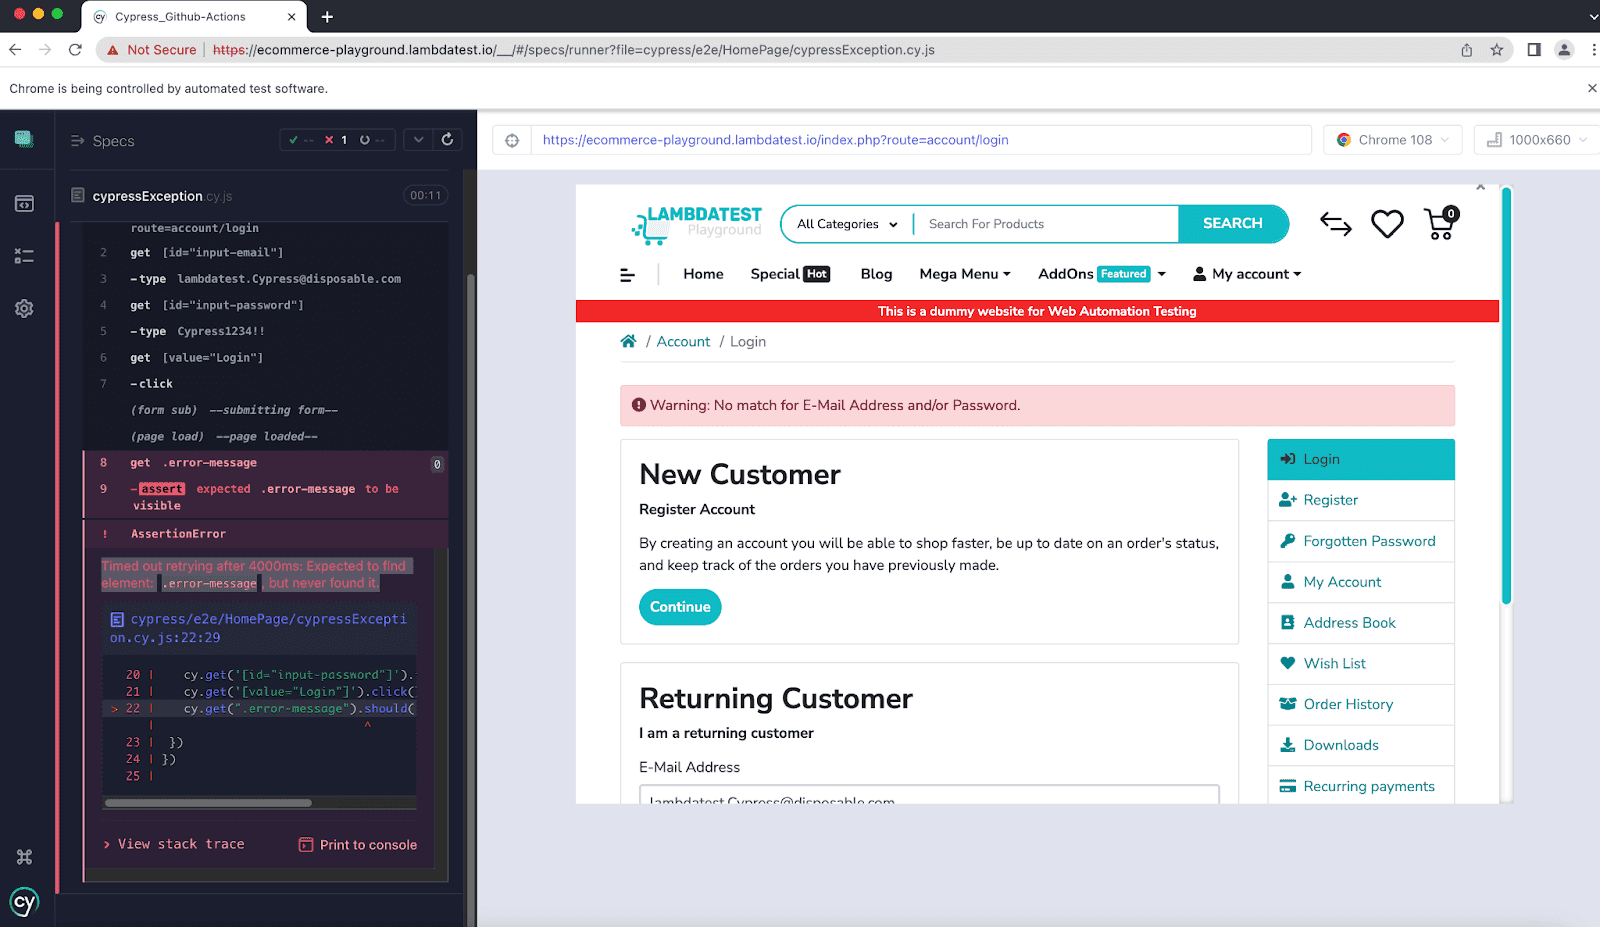
Task: Click the home icon in breadcrumb
Action: [x=628, y=342]
